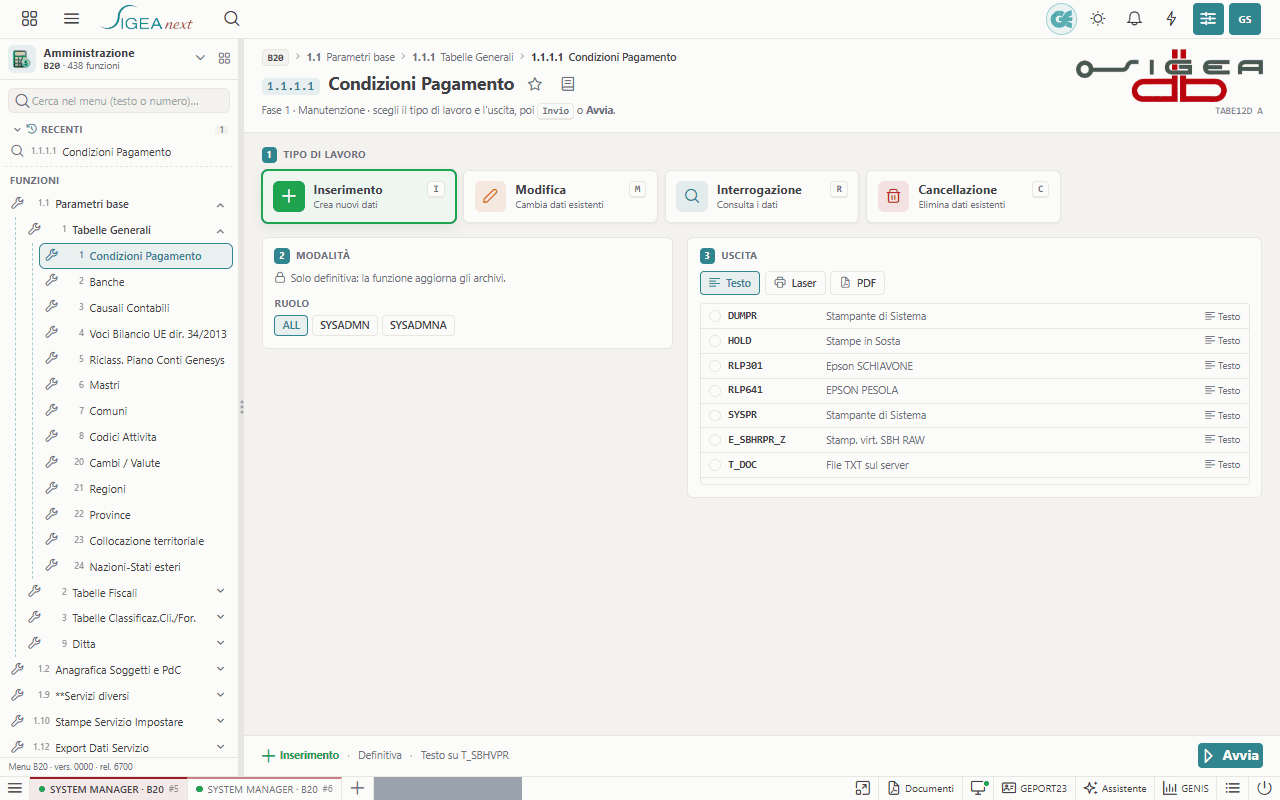Open the notes icon beside favorite star

coord(568,84)
